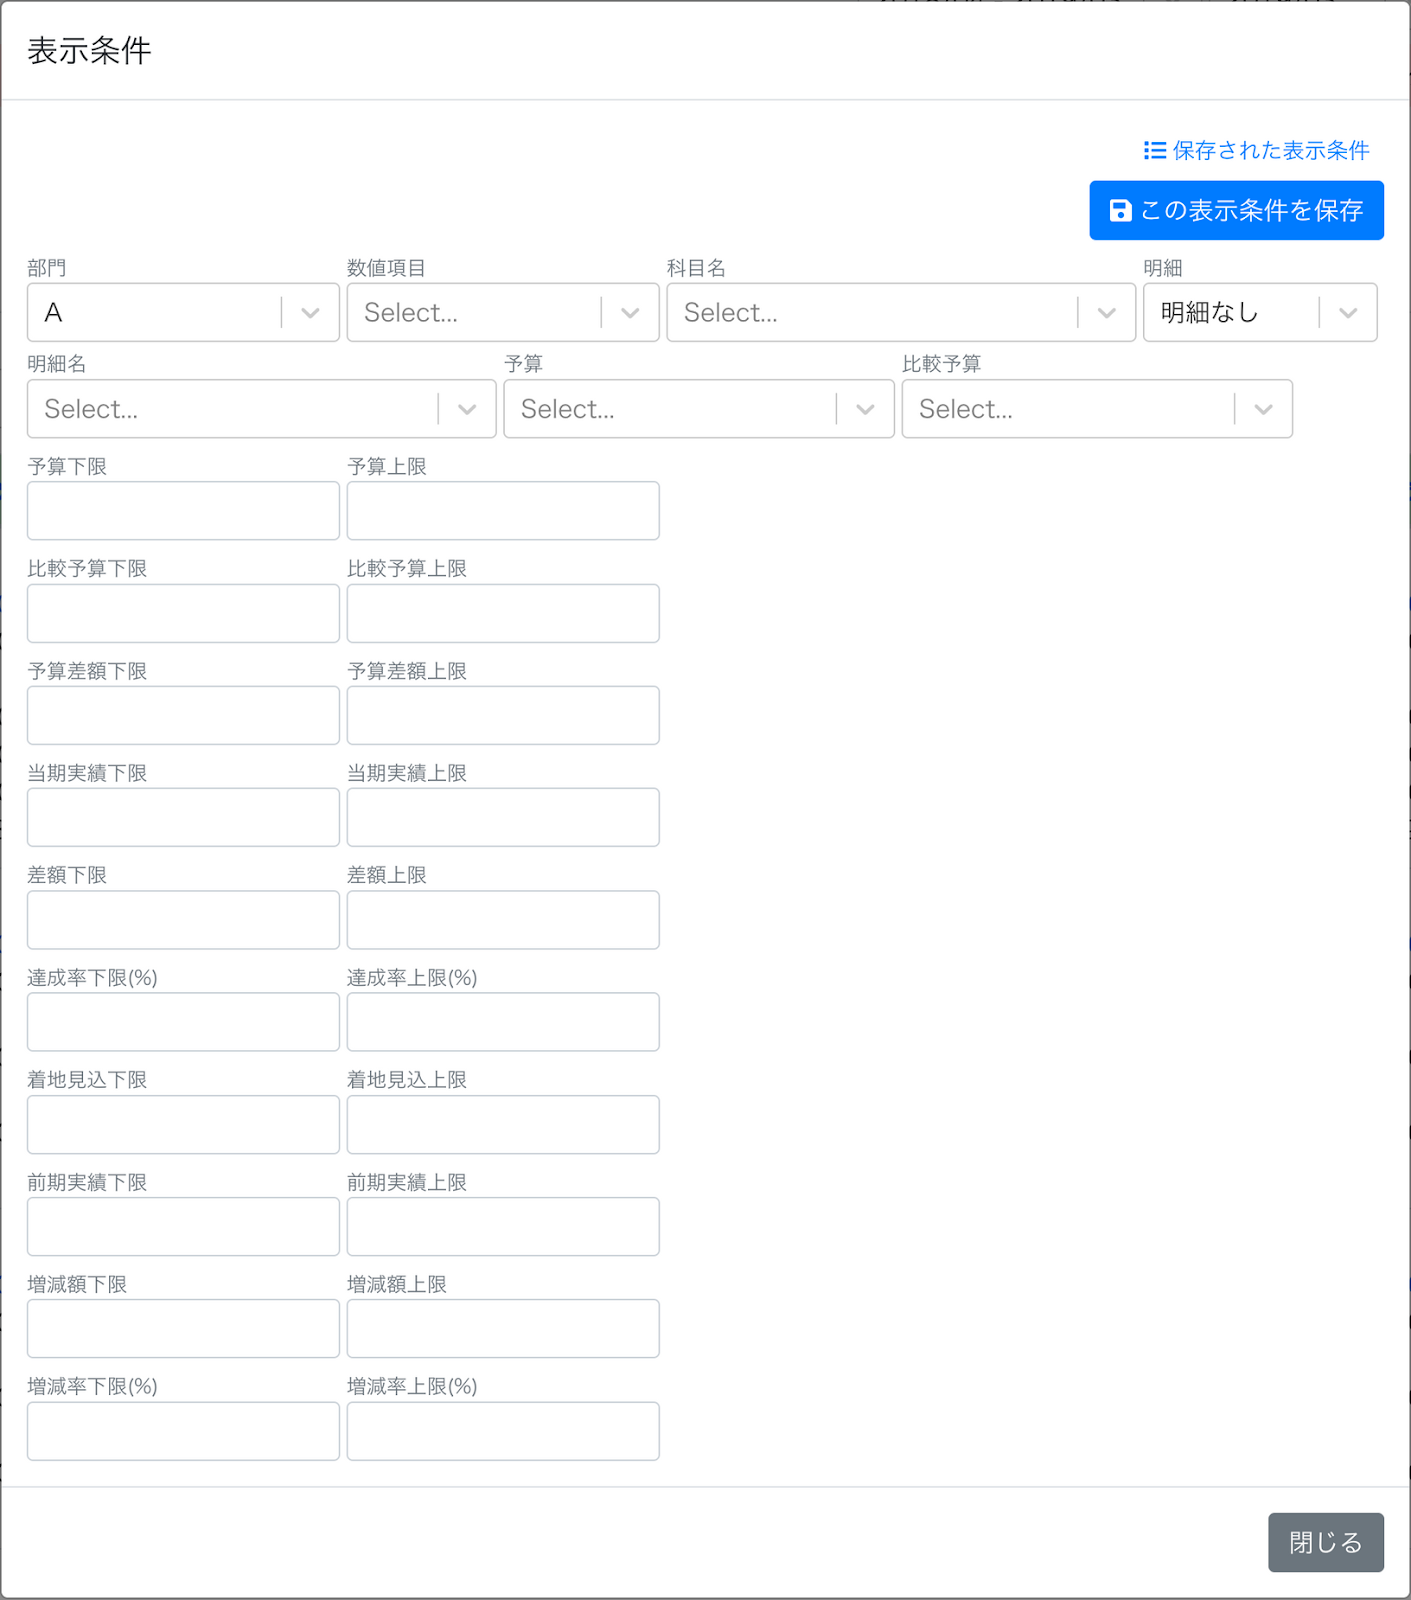Click the この表示条件を保存 save button
Screen dimensions: 1411x1600
click(x=1236, y=210)
